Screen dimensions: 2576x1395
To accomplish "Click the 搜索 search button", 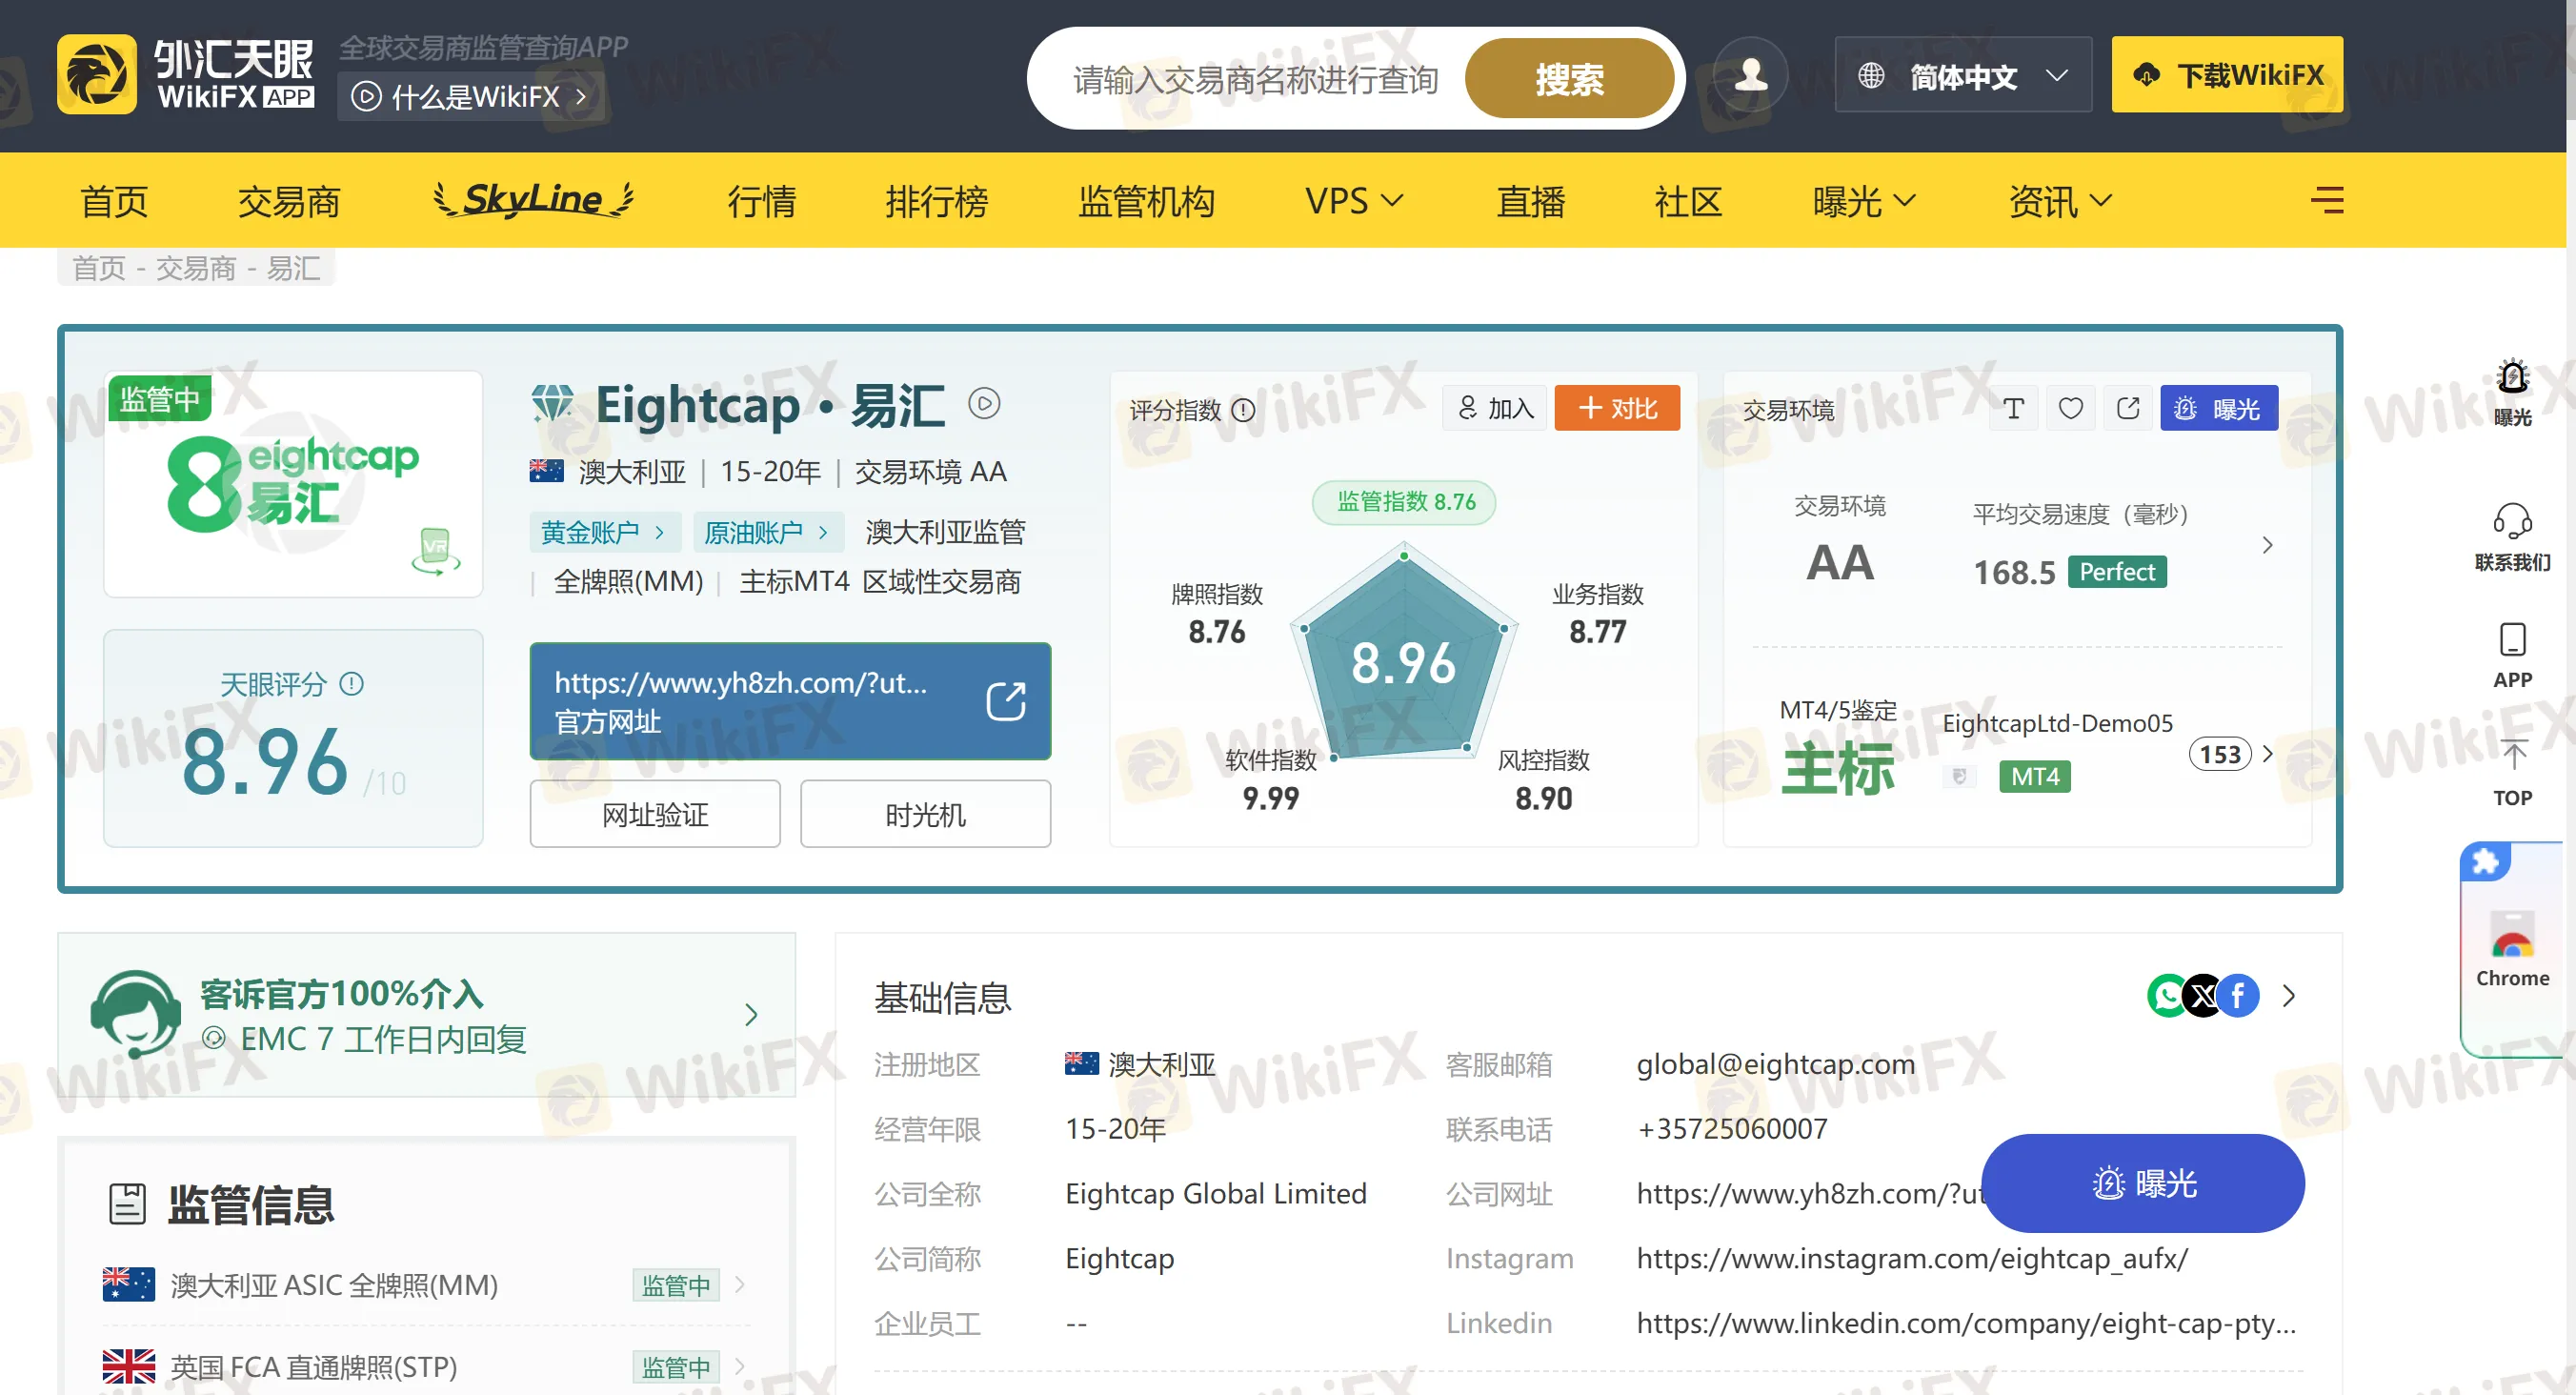I will click(x=1569, y=78).
